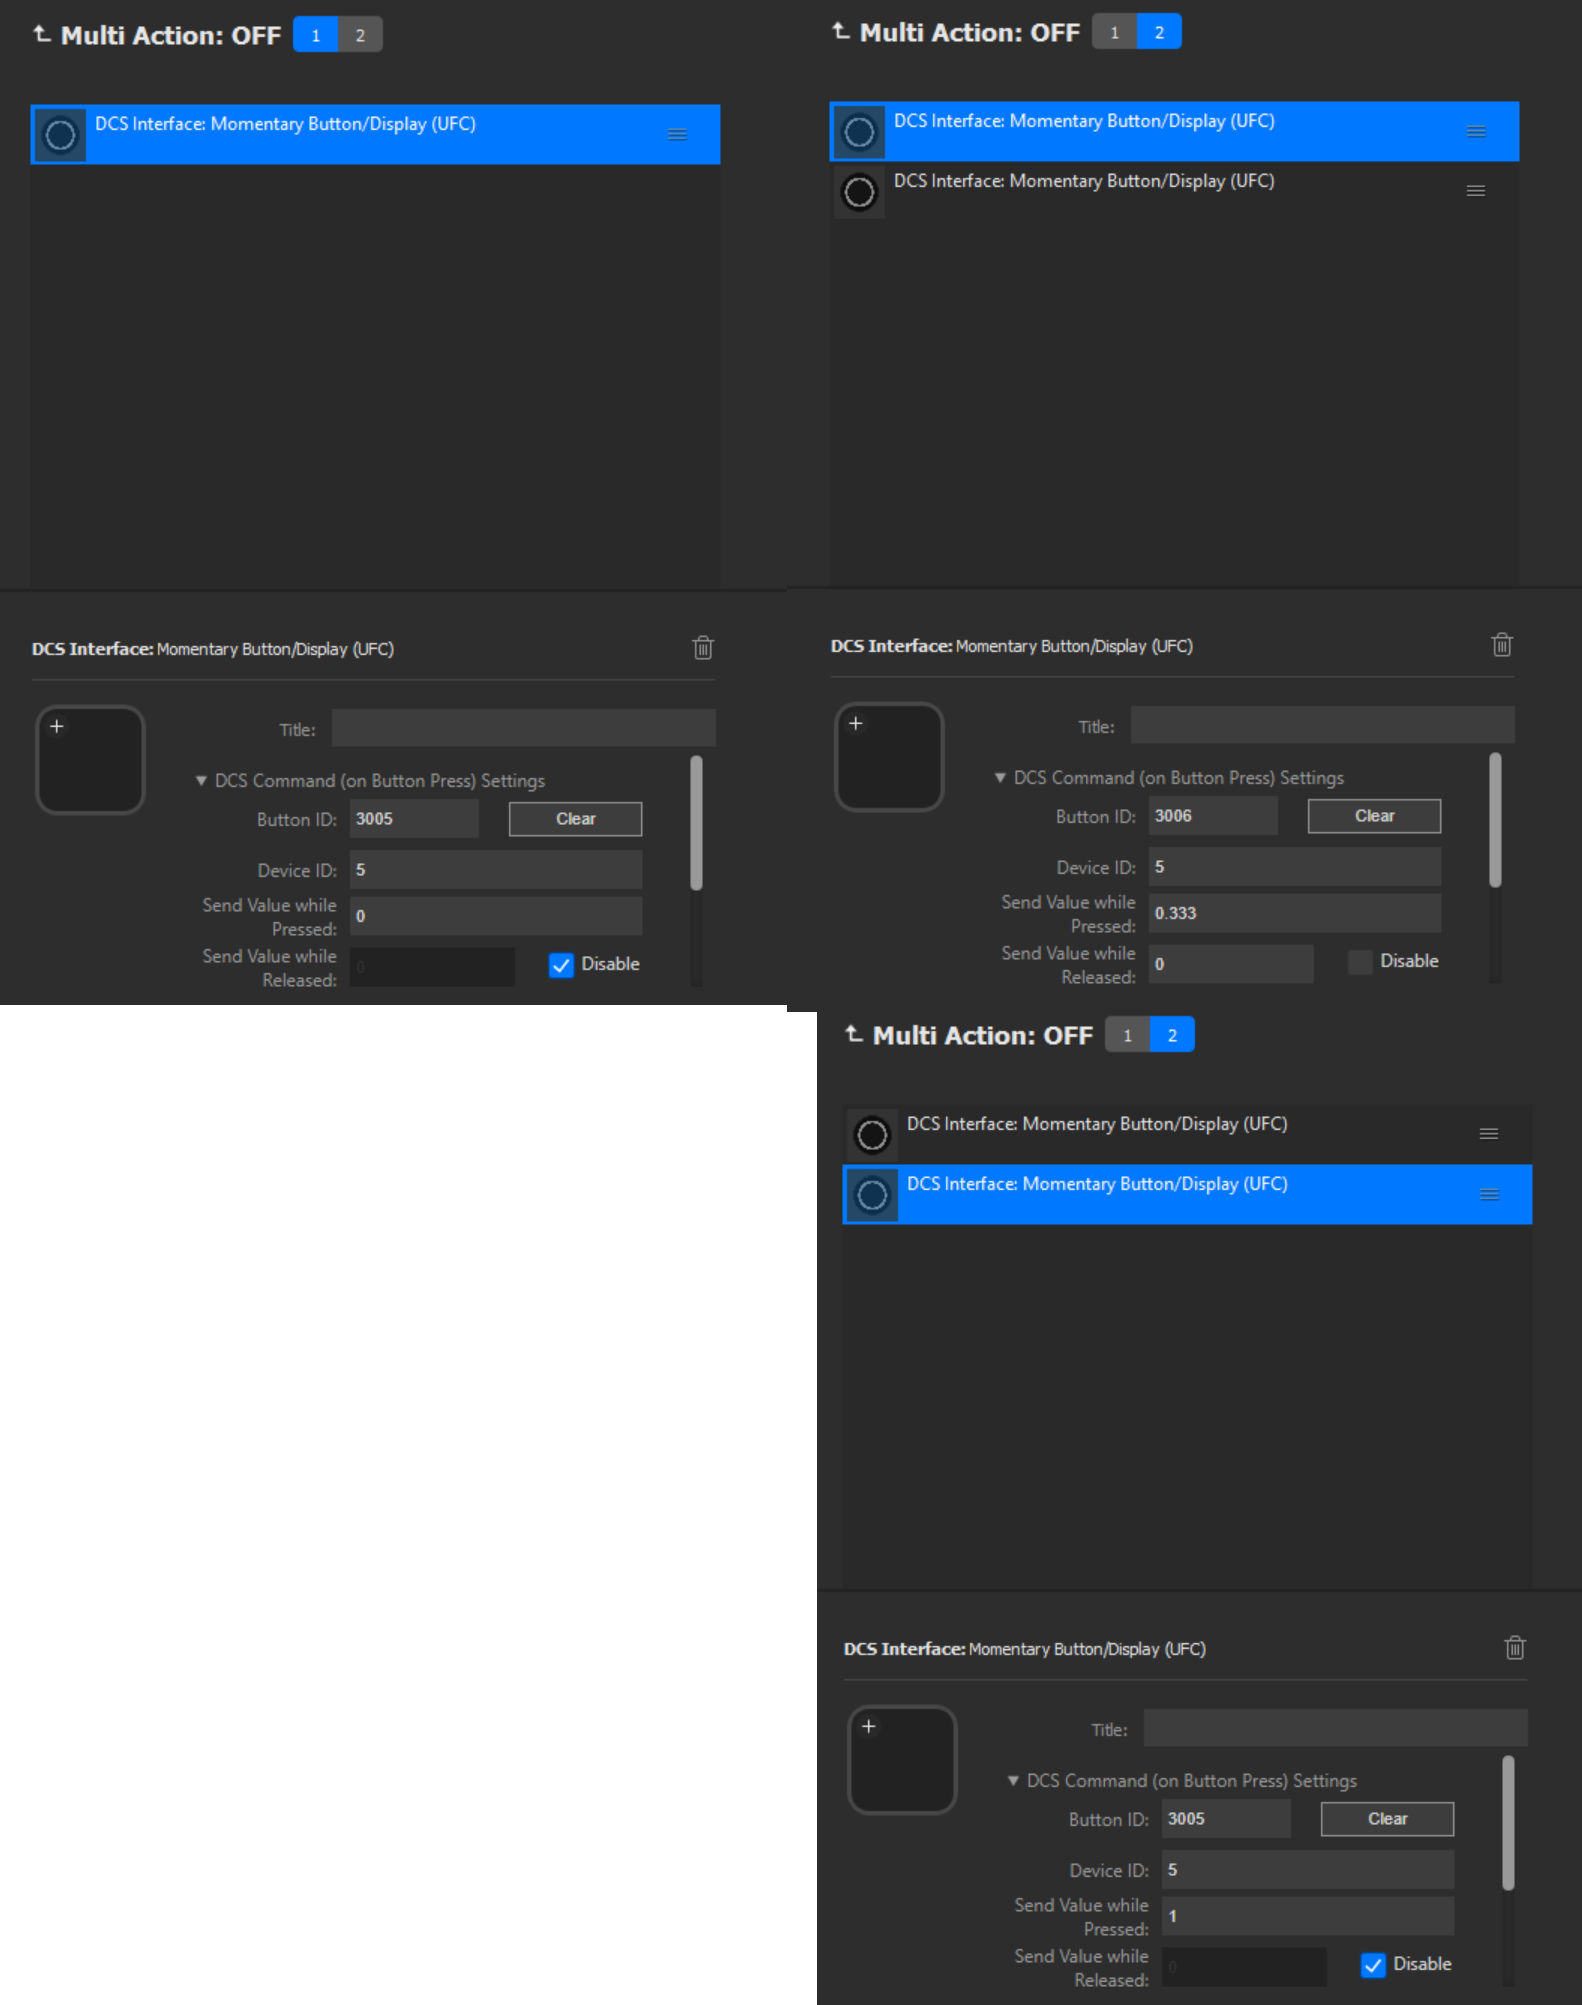Click circle icon of highlighted row in Button ID 3006 panel
This screenshot has width=1582, height=2005.
pos(859,131)
